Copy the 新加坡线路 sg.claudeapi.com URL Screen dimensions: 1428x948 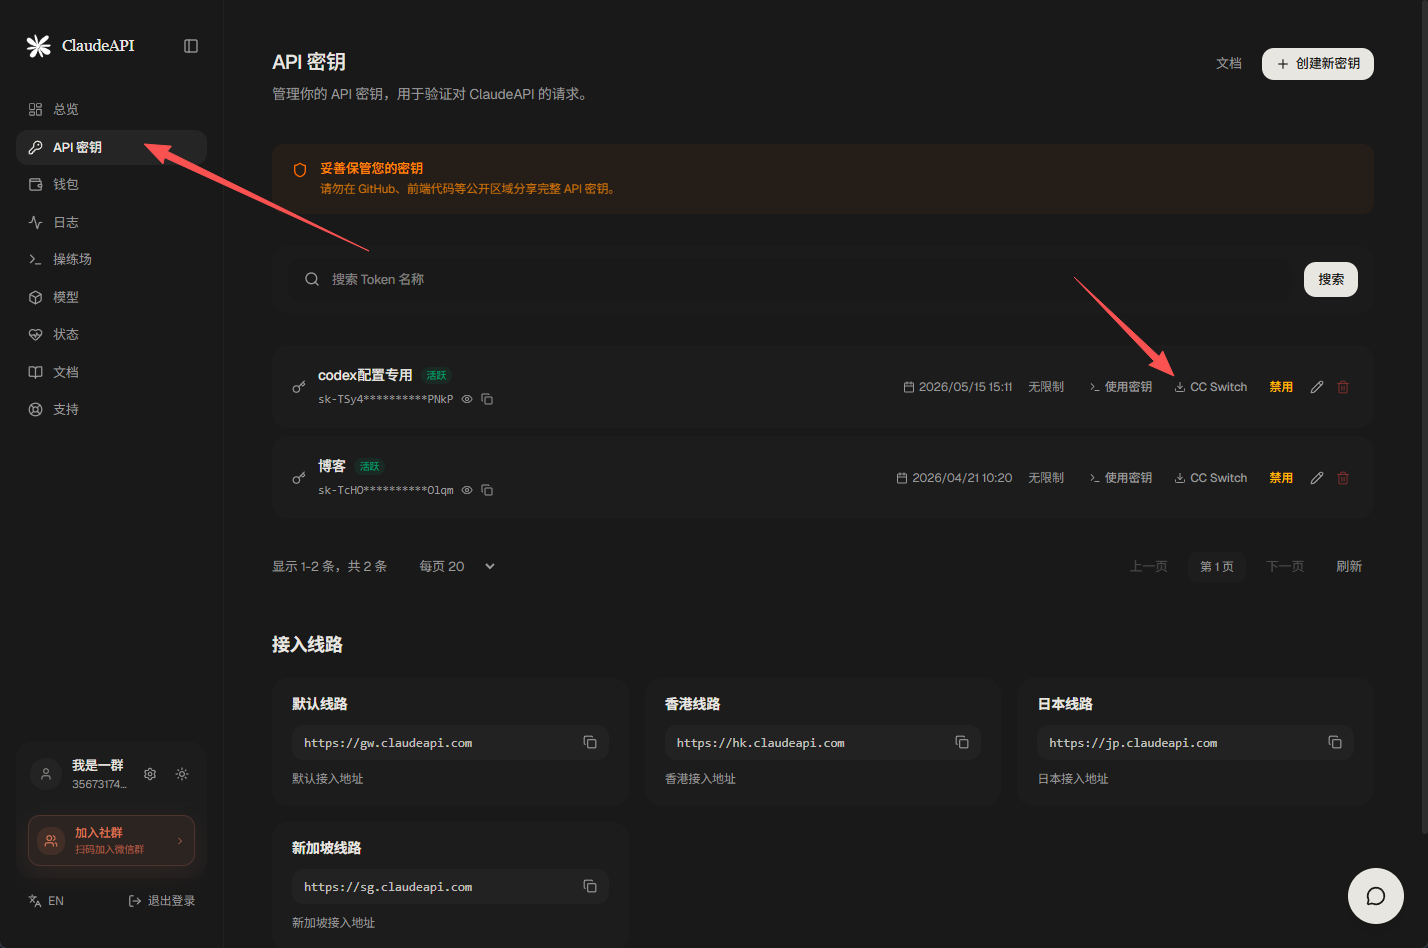(590, 886)
